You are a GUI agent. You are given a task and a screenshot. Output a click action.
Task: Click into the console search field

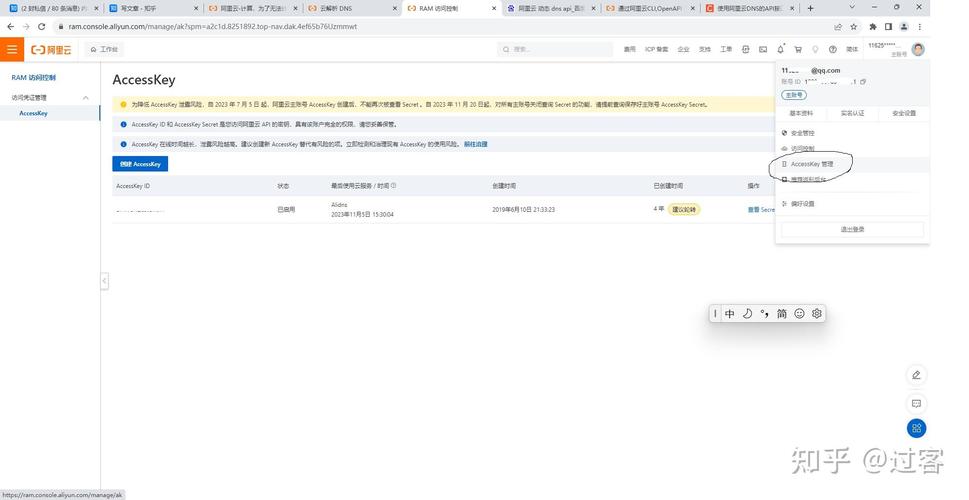[x=555, y=49]
